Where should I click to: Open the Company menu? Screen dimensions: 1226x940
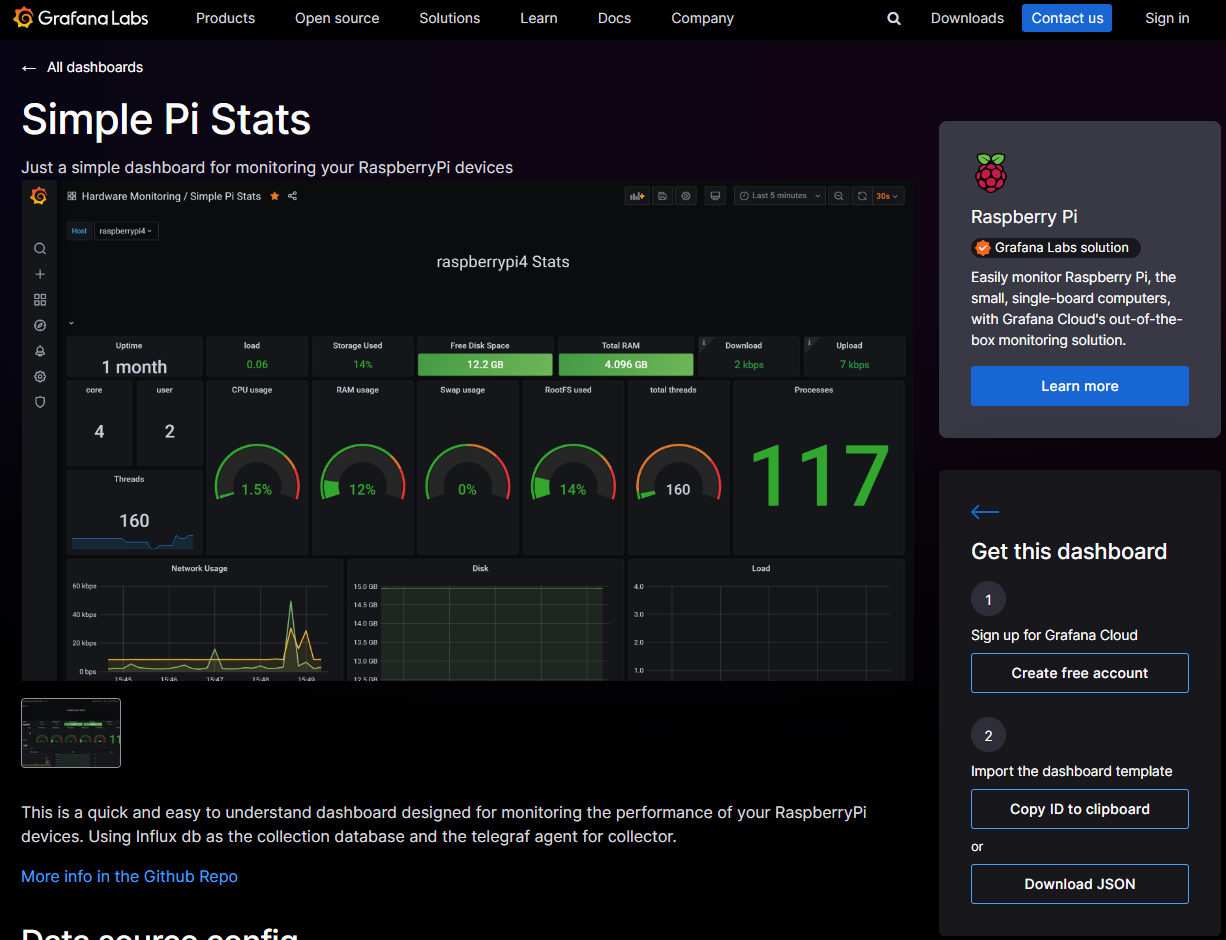(x=702, y=18)
